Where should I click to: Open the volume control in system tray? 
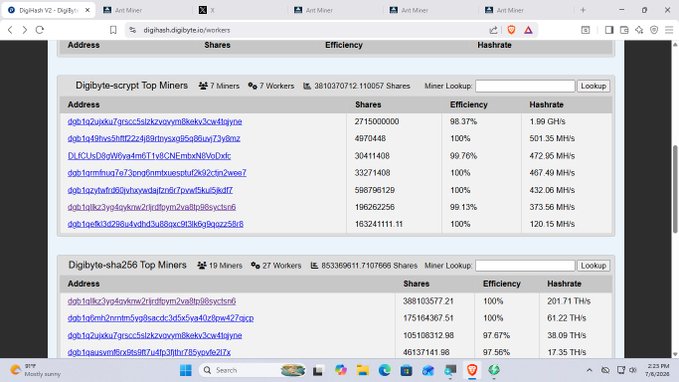click(633, 370)
